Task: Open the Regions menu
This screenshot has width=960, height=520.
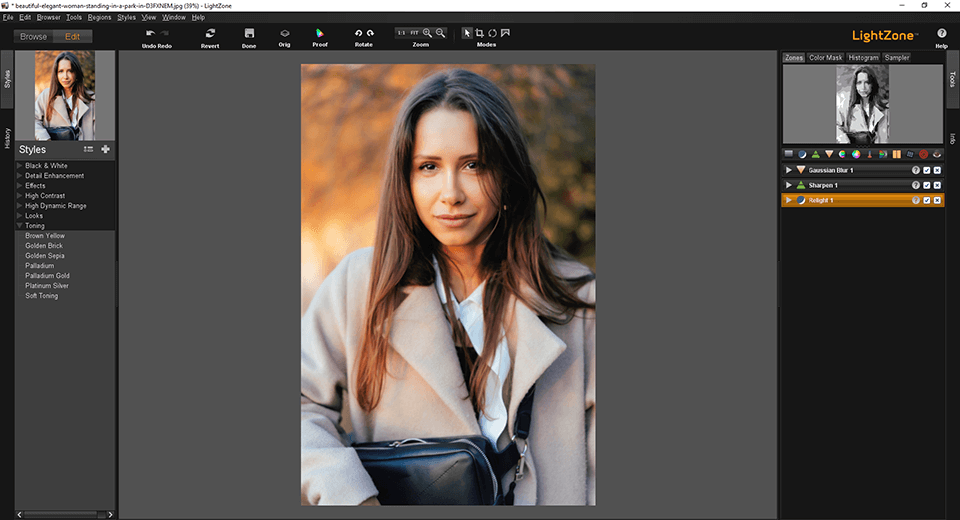Action: pyautogui.click(x=99, y=17)
